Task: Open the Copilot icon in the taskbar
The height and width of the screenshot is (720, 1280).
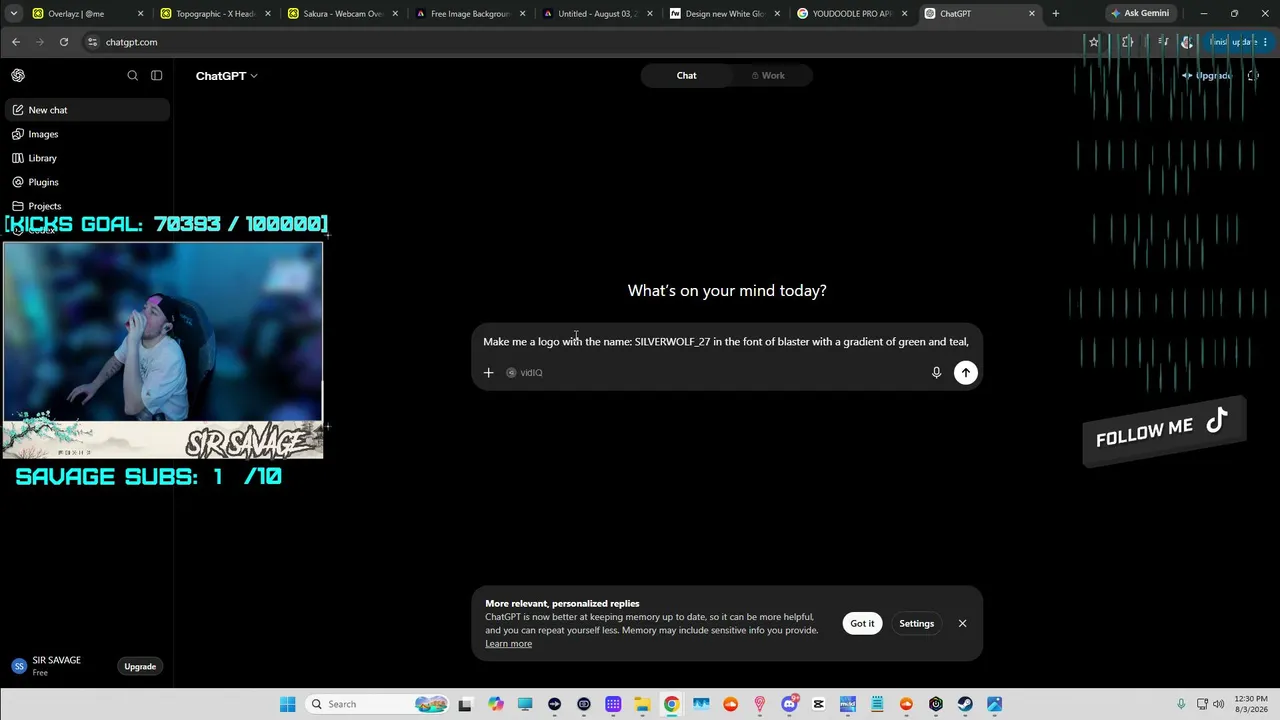Action: [x=495, y=704]
